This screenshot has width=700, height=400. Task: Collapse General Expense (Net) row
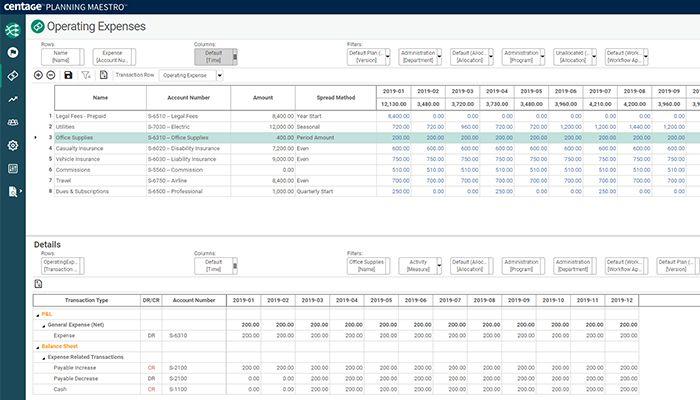tap(44, 326)
